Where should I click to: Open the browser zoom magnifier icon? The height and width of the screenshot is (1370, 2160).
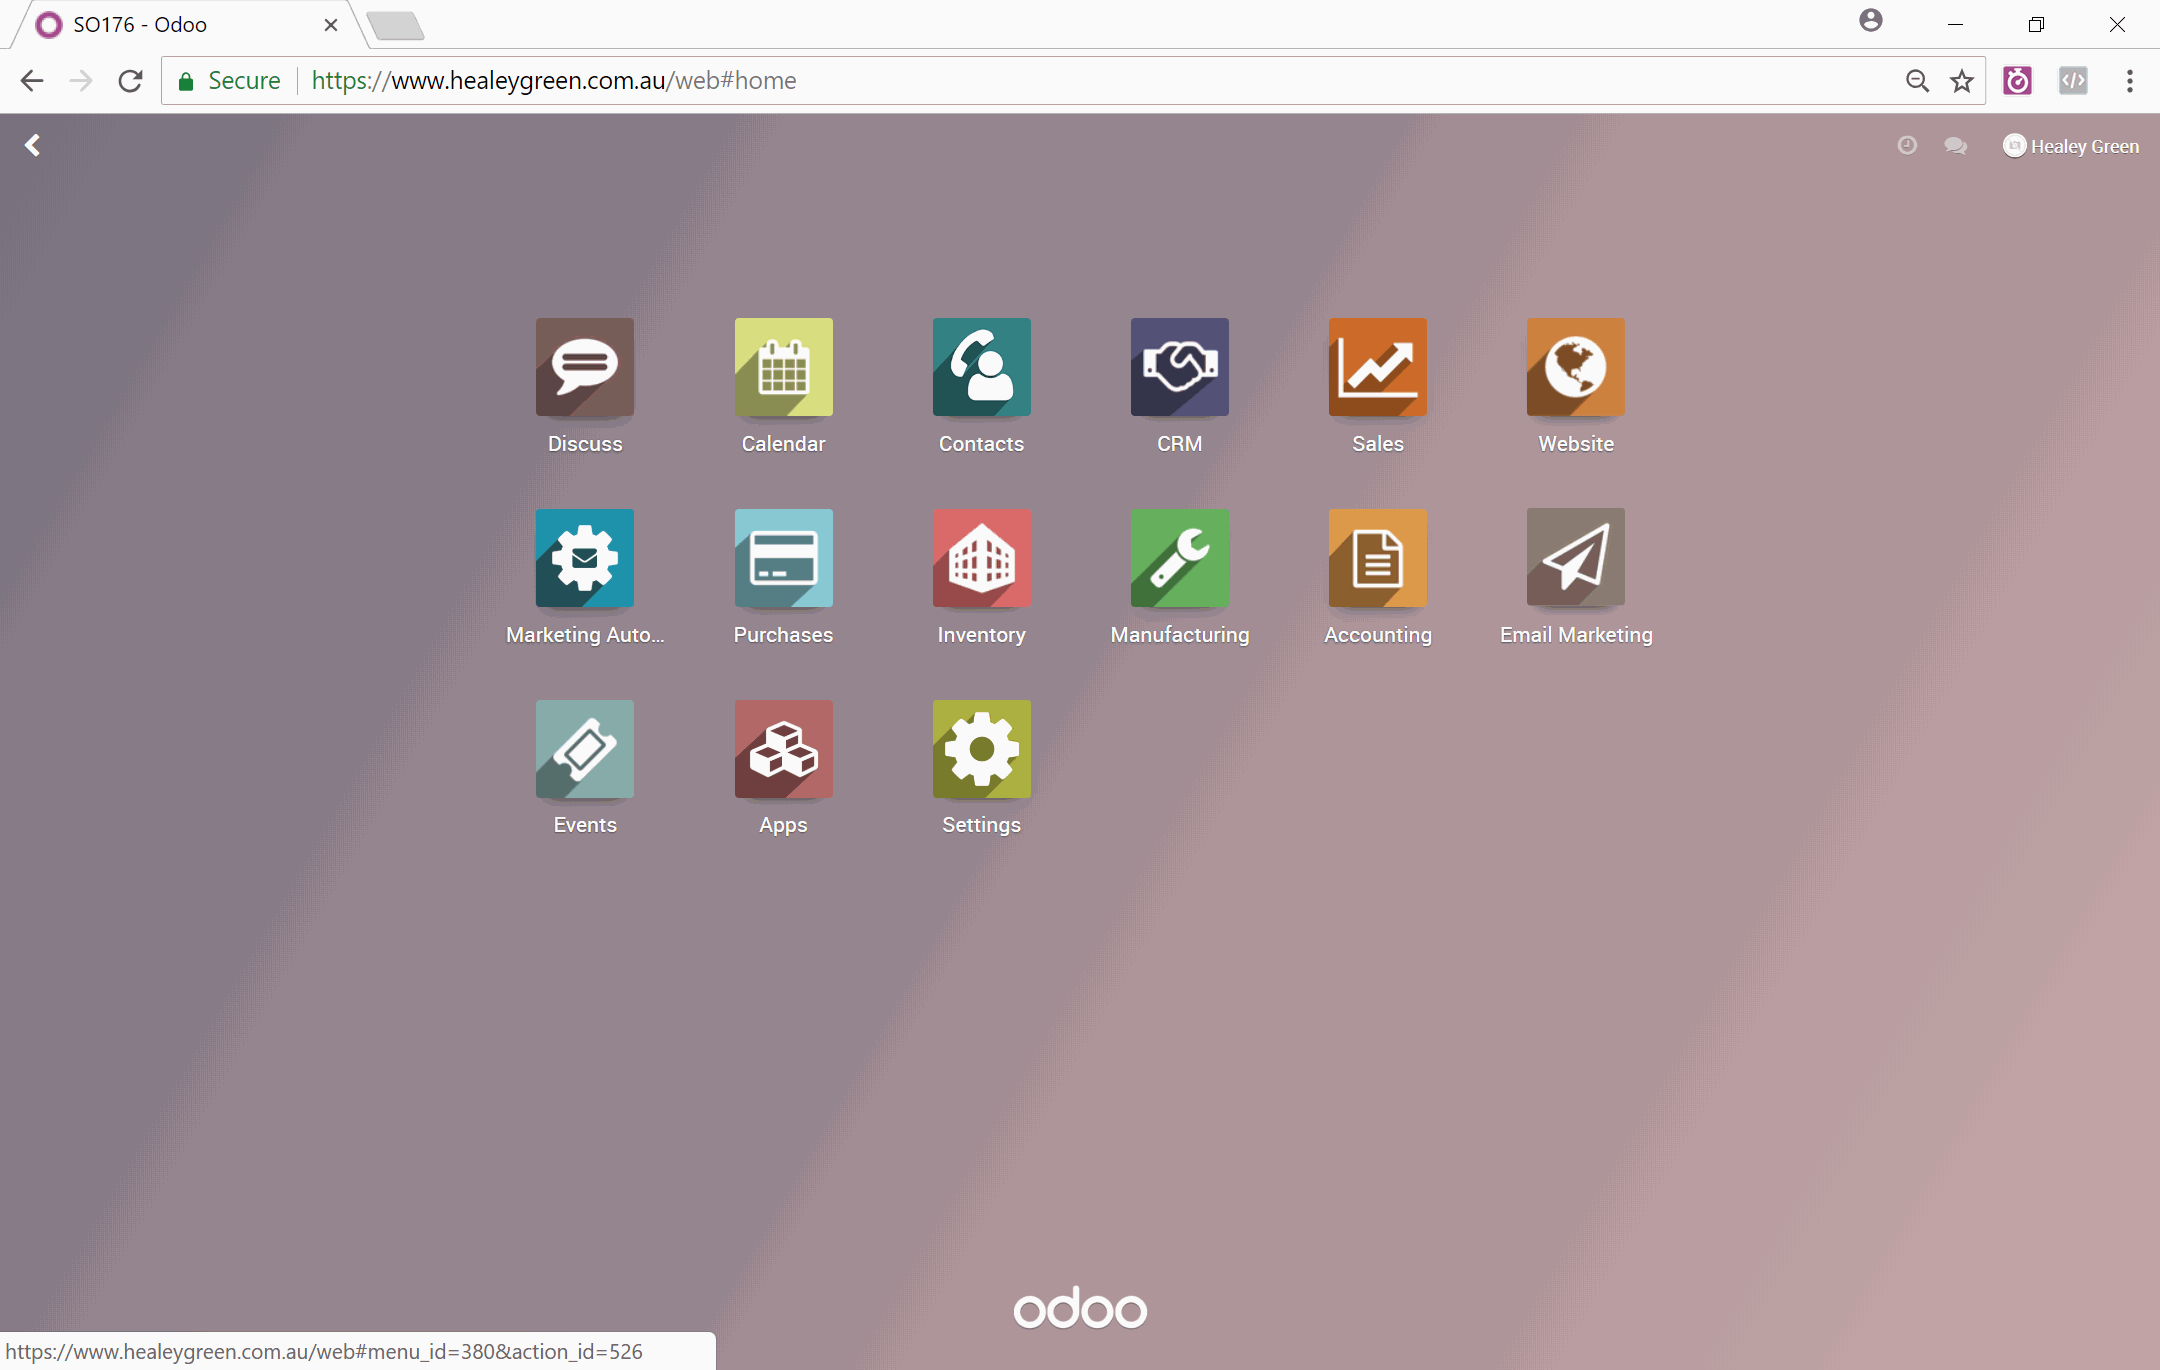point(1917,81)
